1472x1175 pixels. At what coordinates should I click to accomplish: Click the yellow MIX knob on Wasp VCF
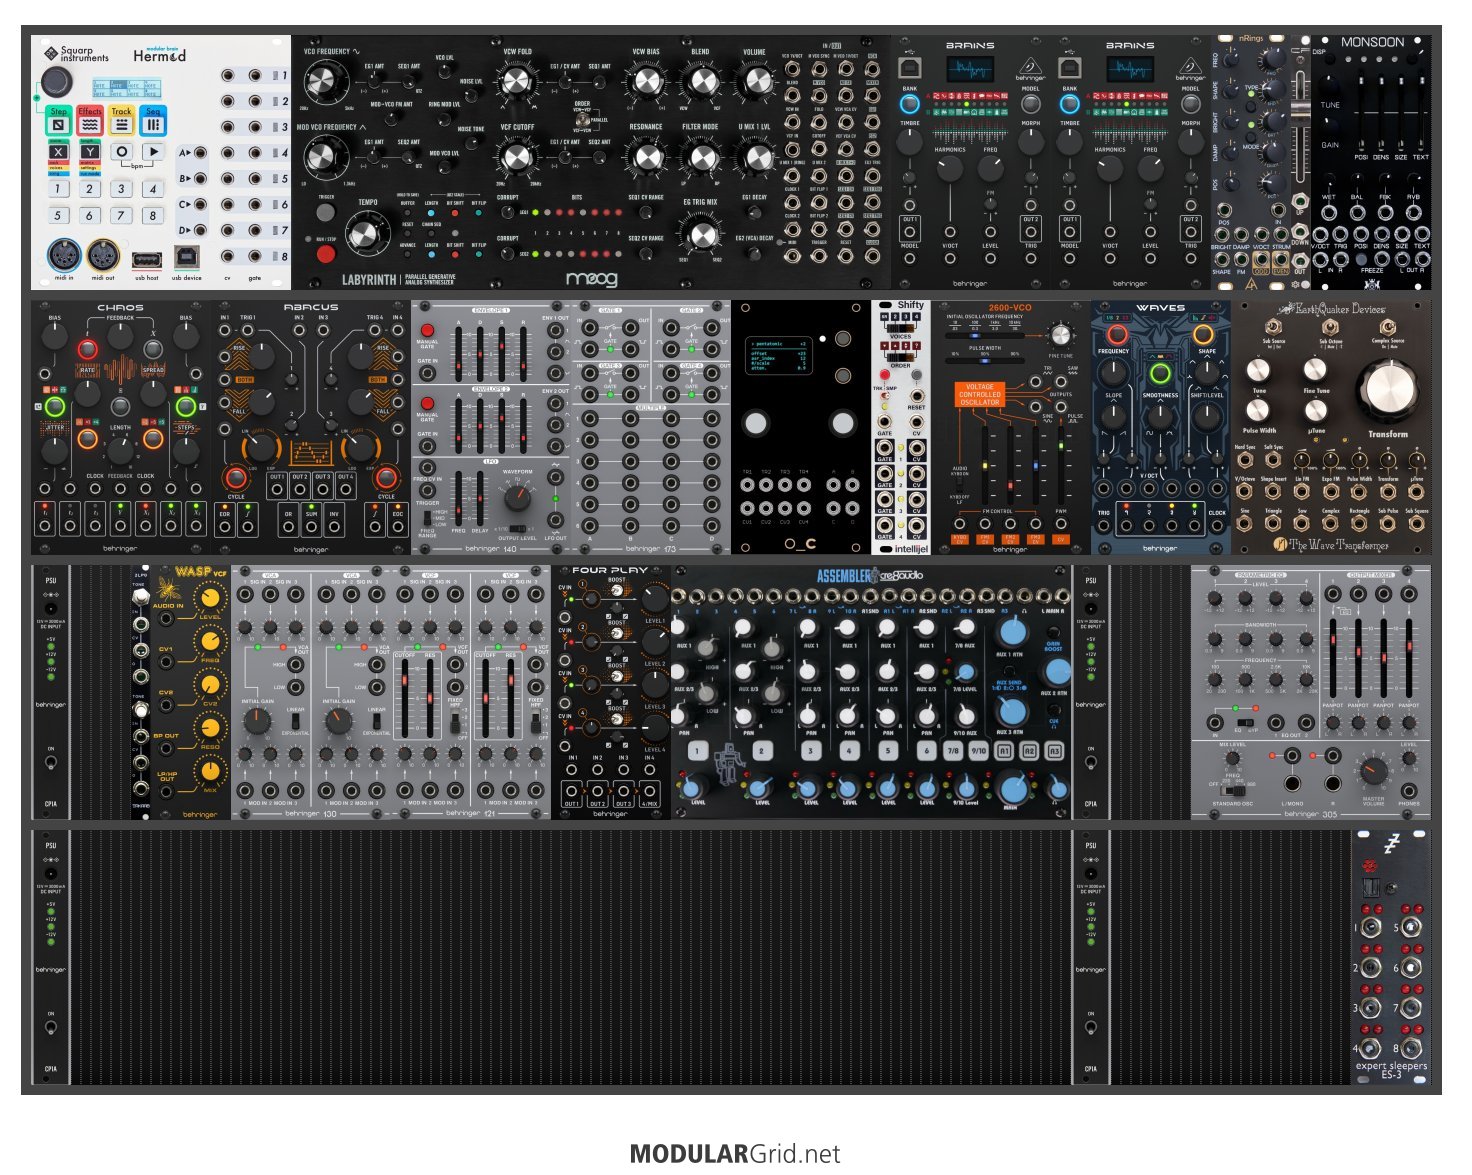(210, 770)
